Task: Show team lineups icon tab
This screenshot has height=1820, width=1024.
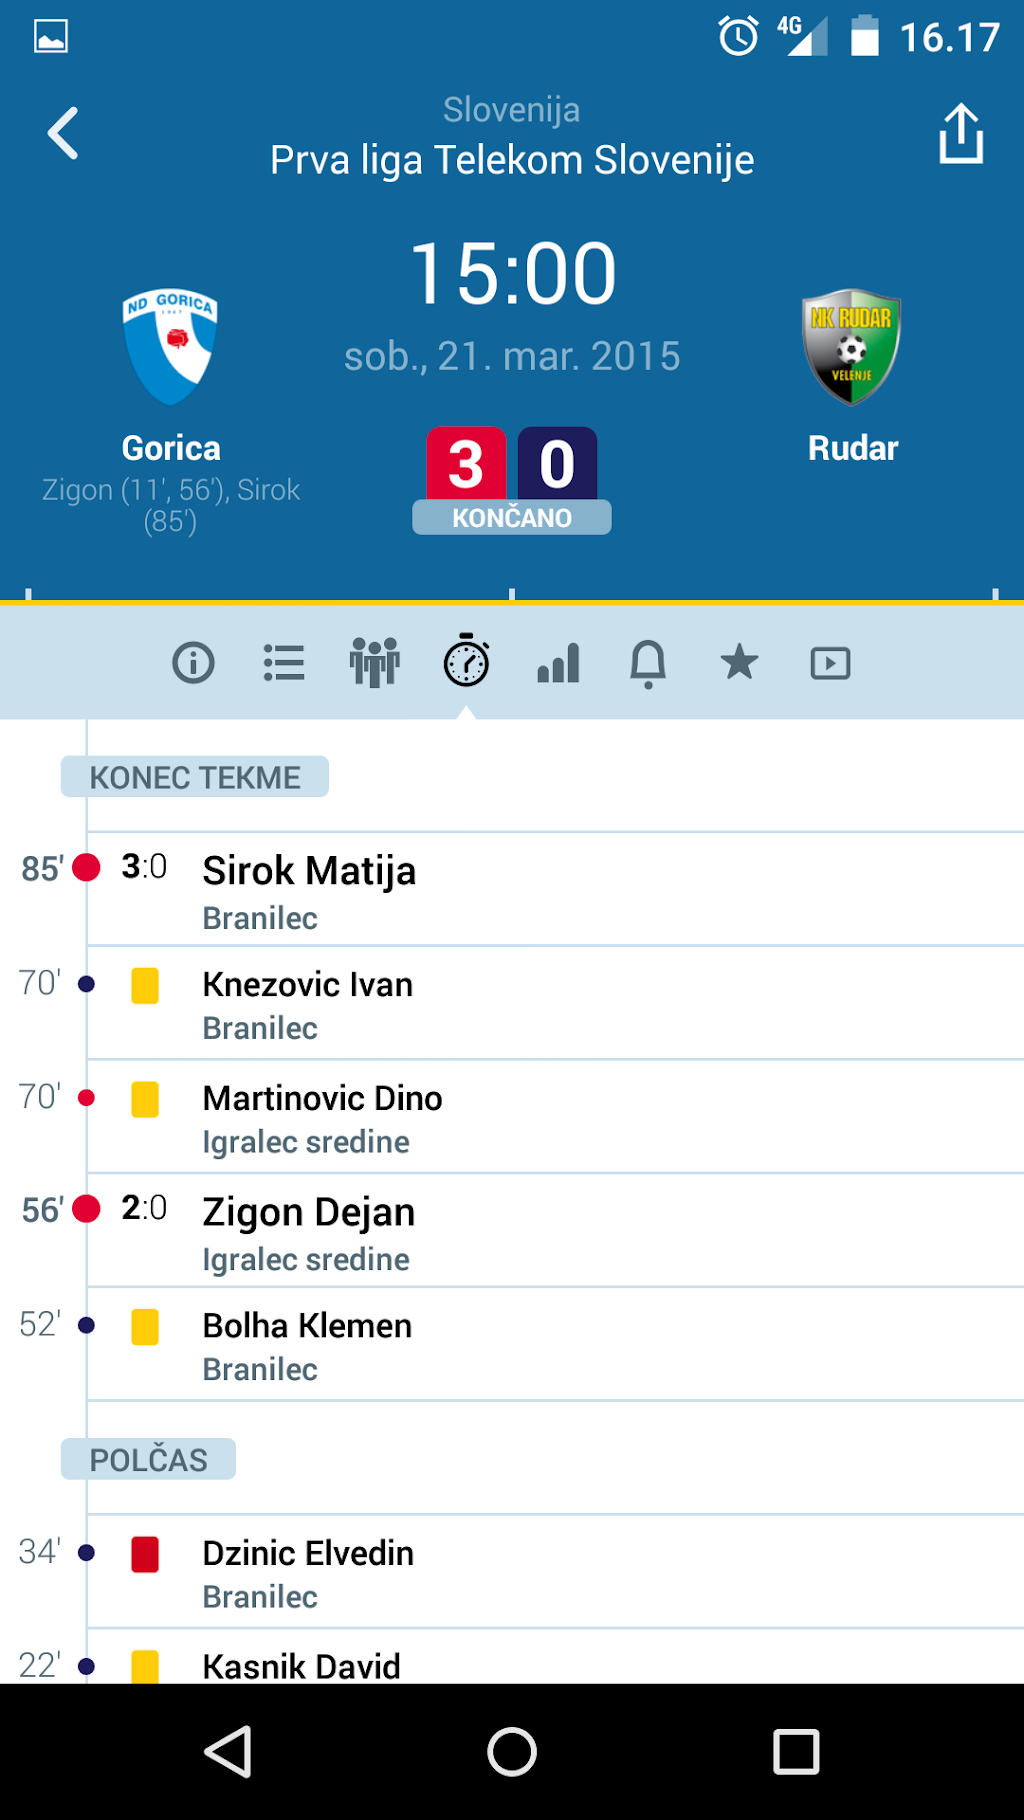Action: [x=375, y=663]
